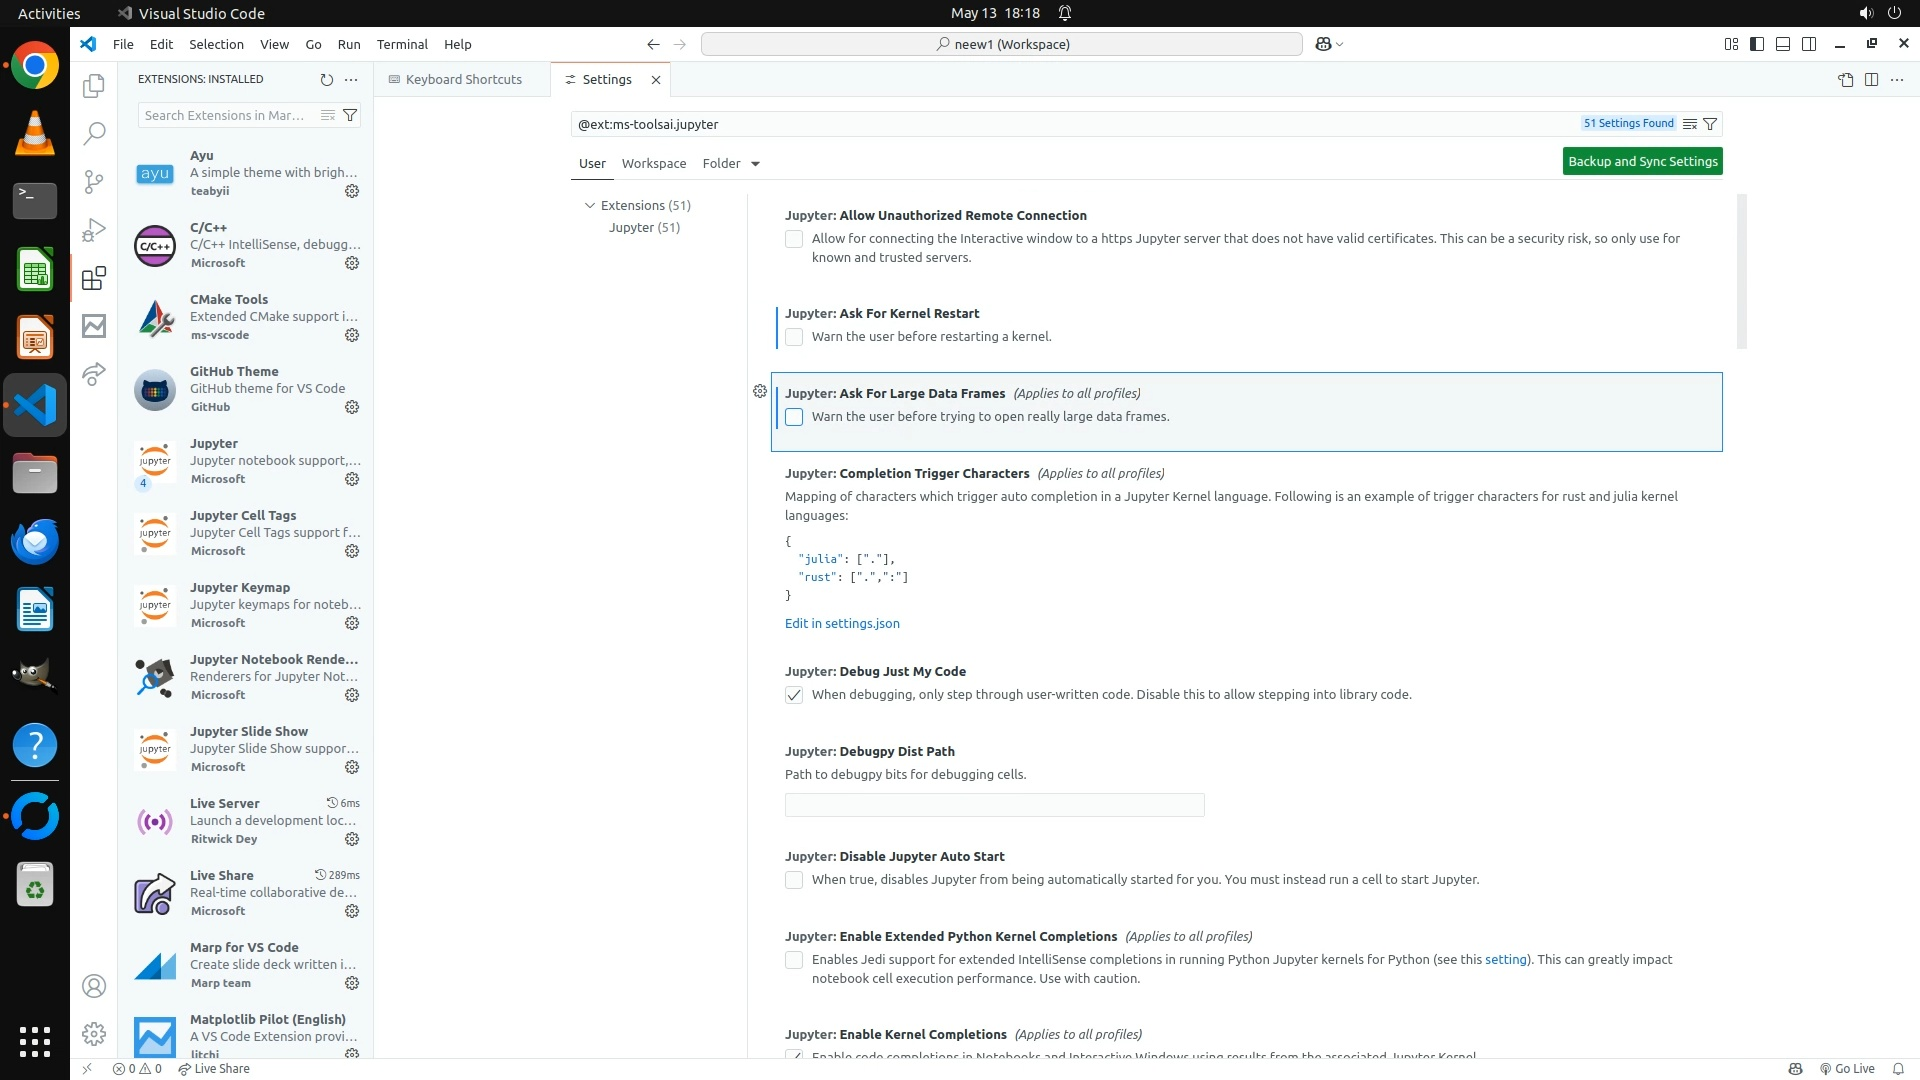Click Edit in settings.json link
1920x1080 pixels.
click(842, 623)
